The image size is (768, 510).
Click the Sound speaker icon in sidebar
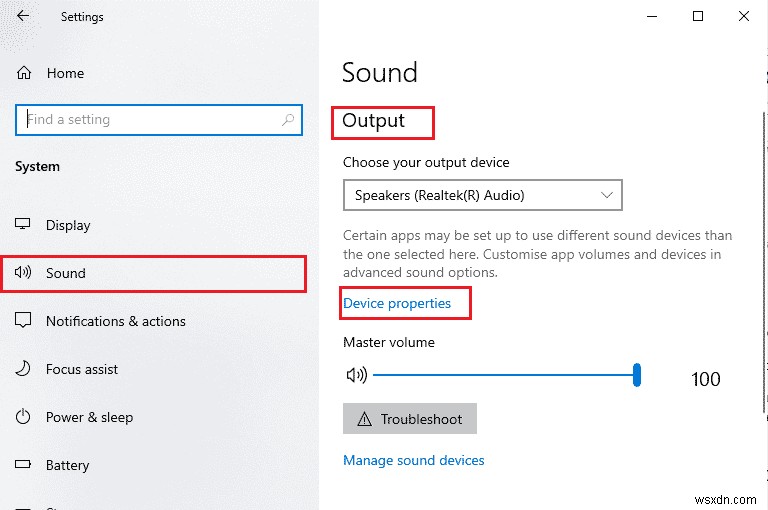[x=24, y=273]
